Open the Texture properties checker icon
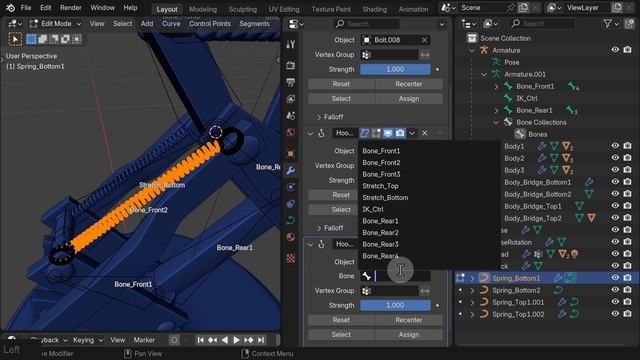Viewport: 640px width, 360px height. 290,258
